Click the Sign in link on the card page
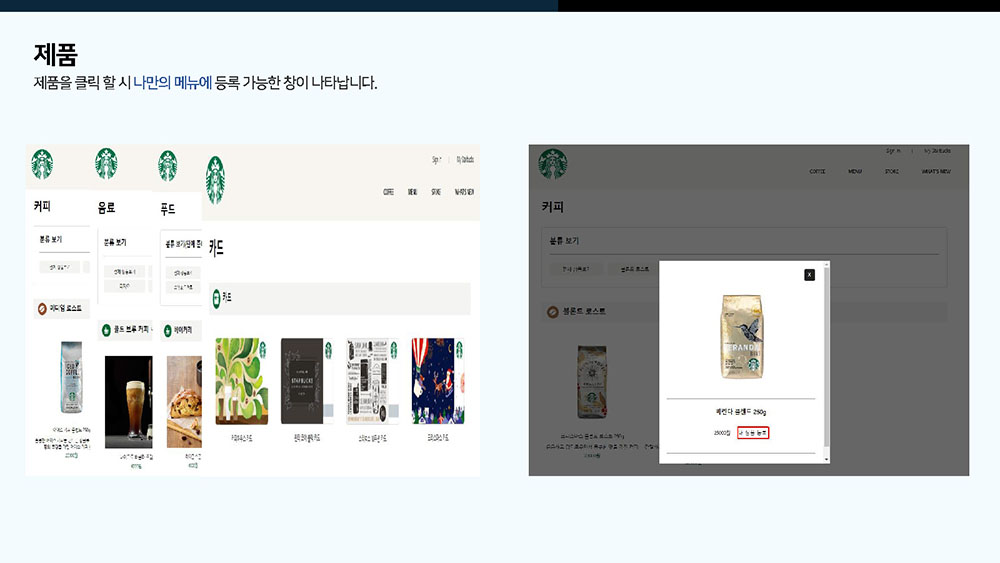This screenshot has height=563, width=1000. [x=437, y=160]
